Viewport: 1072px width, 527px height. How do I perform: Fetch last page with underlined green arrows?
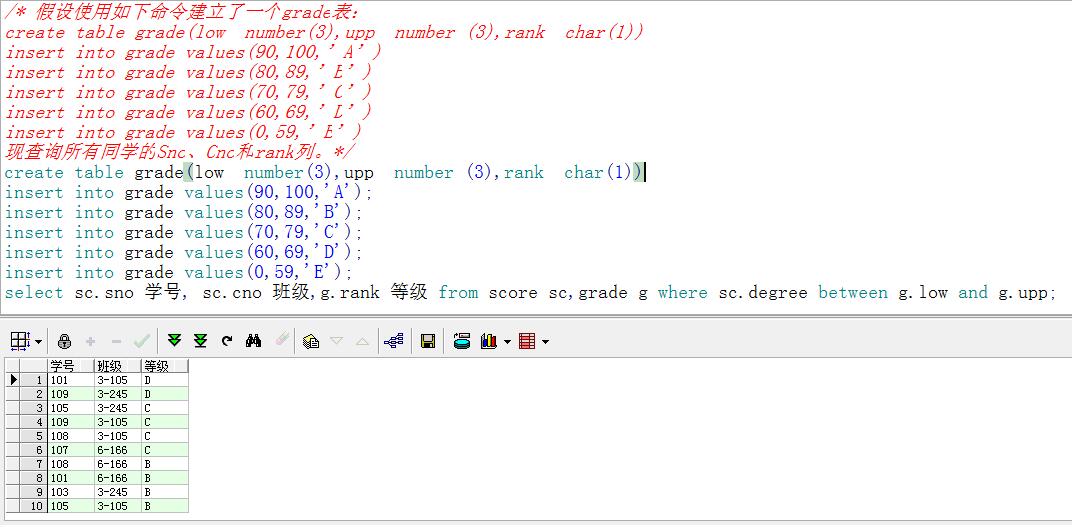point(200,340)
